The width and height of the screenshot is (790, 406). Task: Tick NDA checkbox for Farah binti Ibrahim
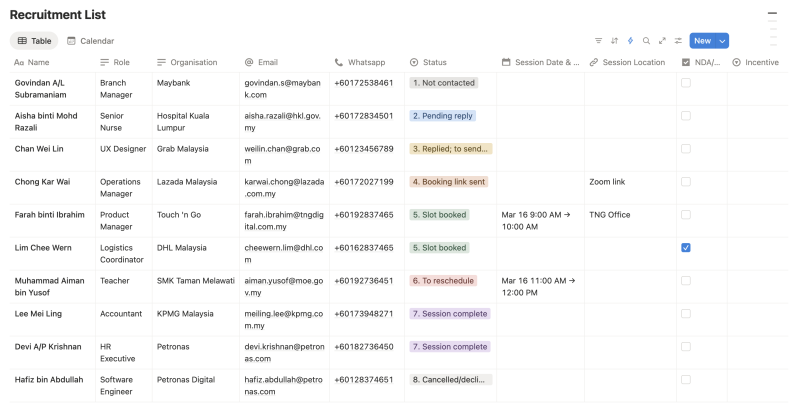686,214
